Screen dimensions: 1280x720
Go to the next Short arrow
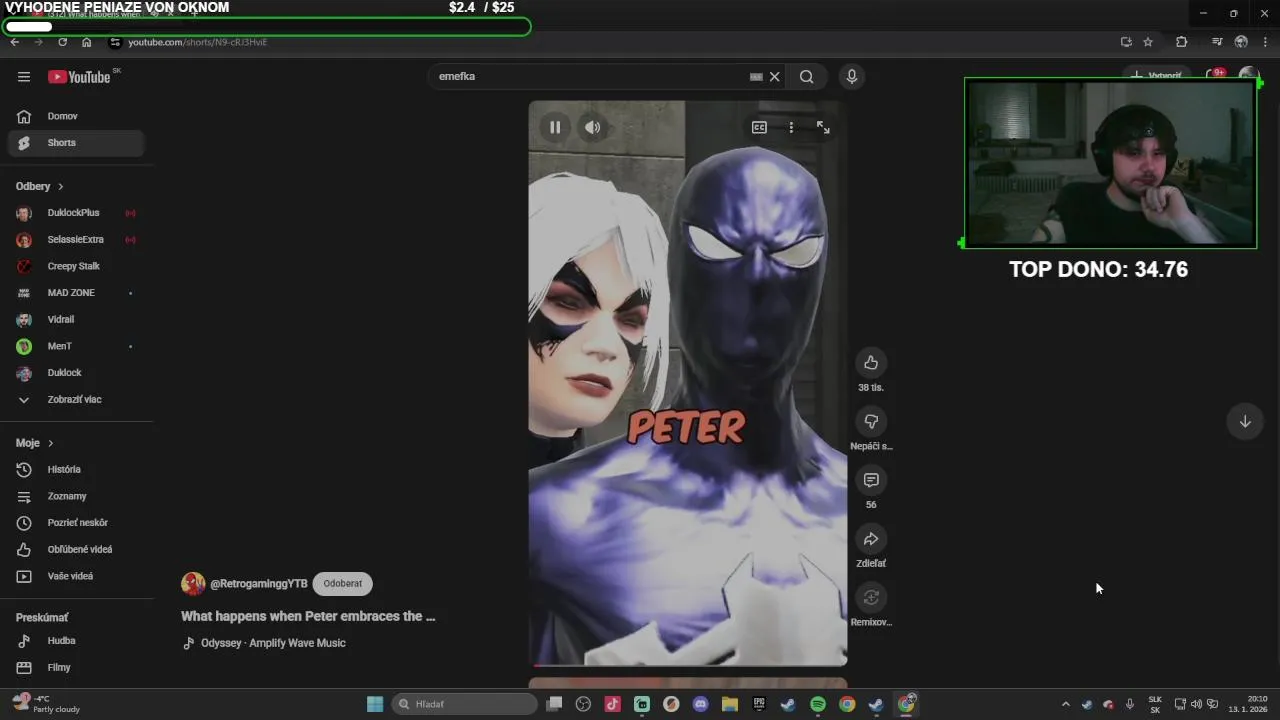[1245, 421]
